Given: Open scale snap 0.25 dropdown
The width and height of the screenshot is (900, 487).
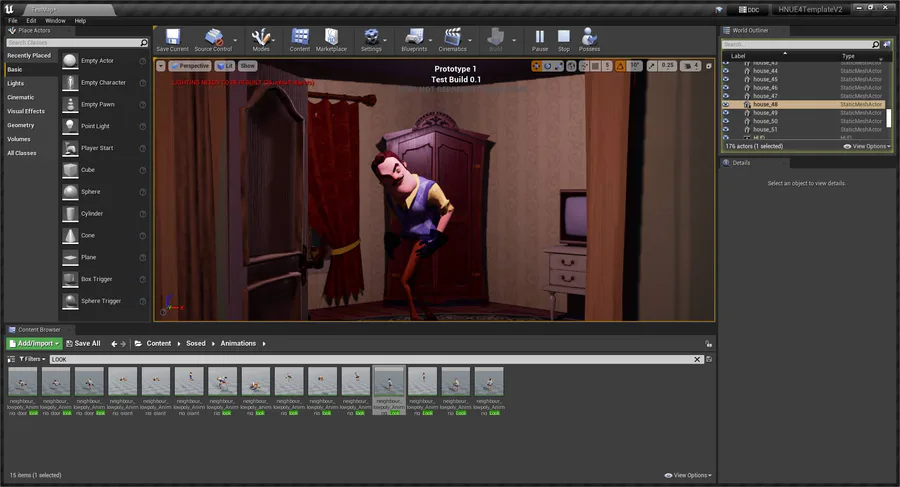Looking at the screenshot, I should tap(667, 66).
